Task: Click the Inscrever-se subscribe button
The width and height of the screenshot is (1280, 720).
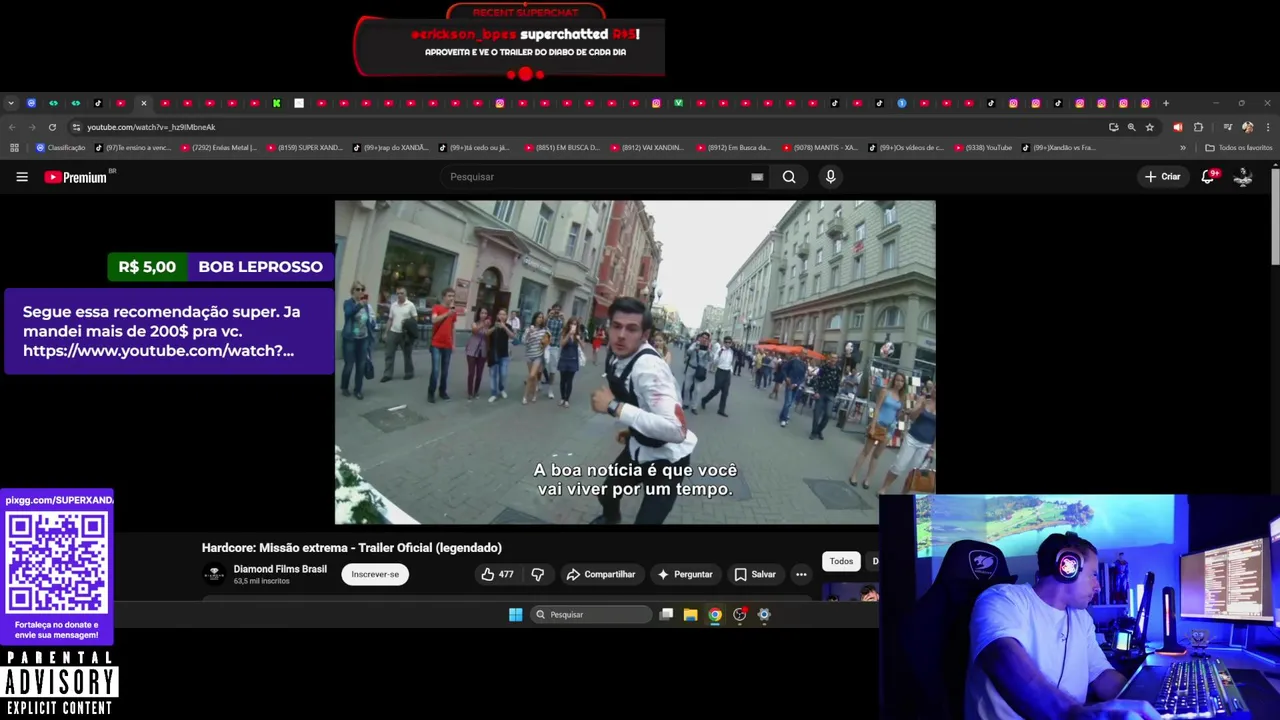Action: pyautogui.click(x=375, y=574)
